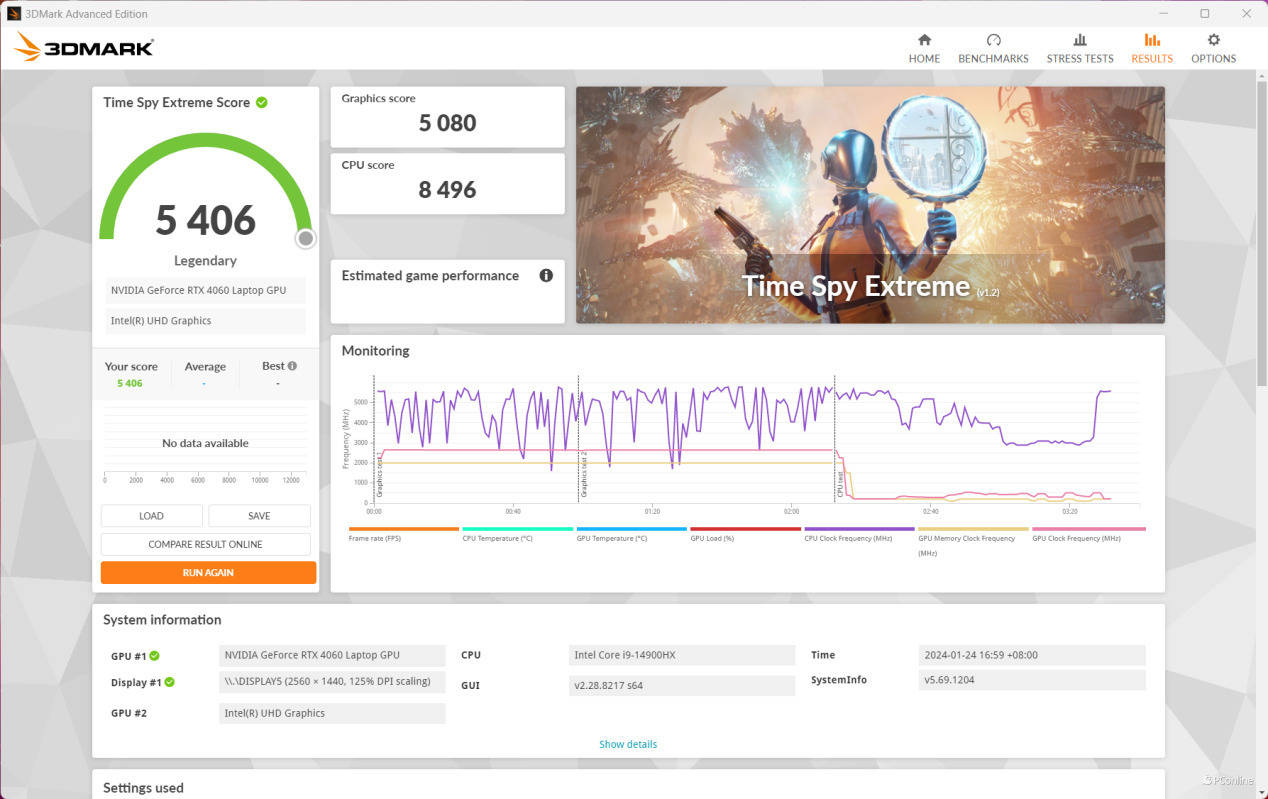Click the info icon beside Estimated game performance
Image resolution: width=1268 pixels, height=799 pixels.
pyautogui.click(x=546, y=275)
